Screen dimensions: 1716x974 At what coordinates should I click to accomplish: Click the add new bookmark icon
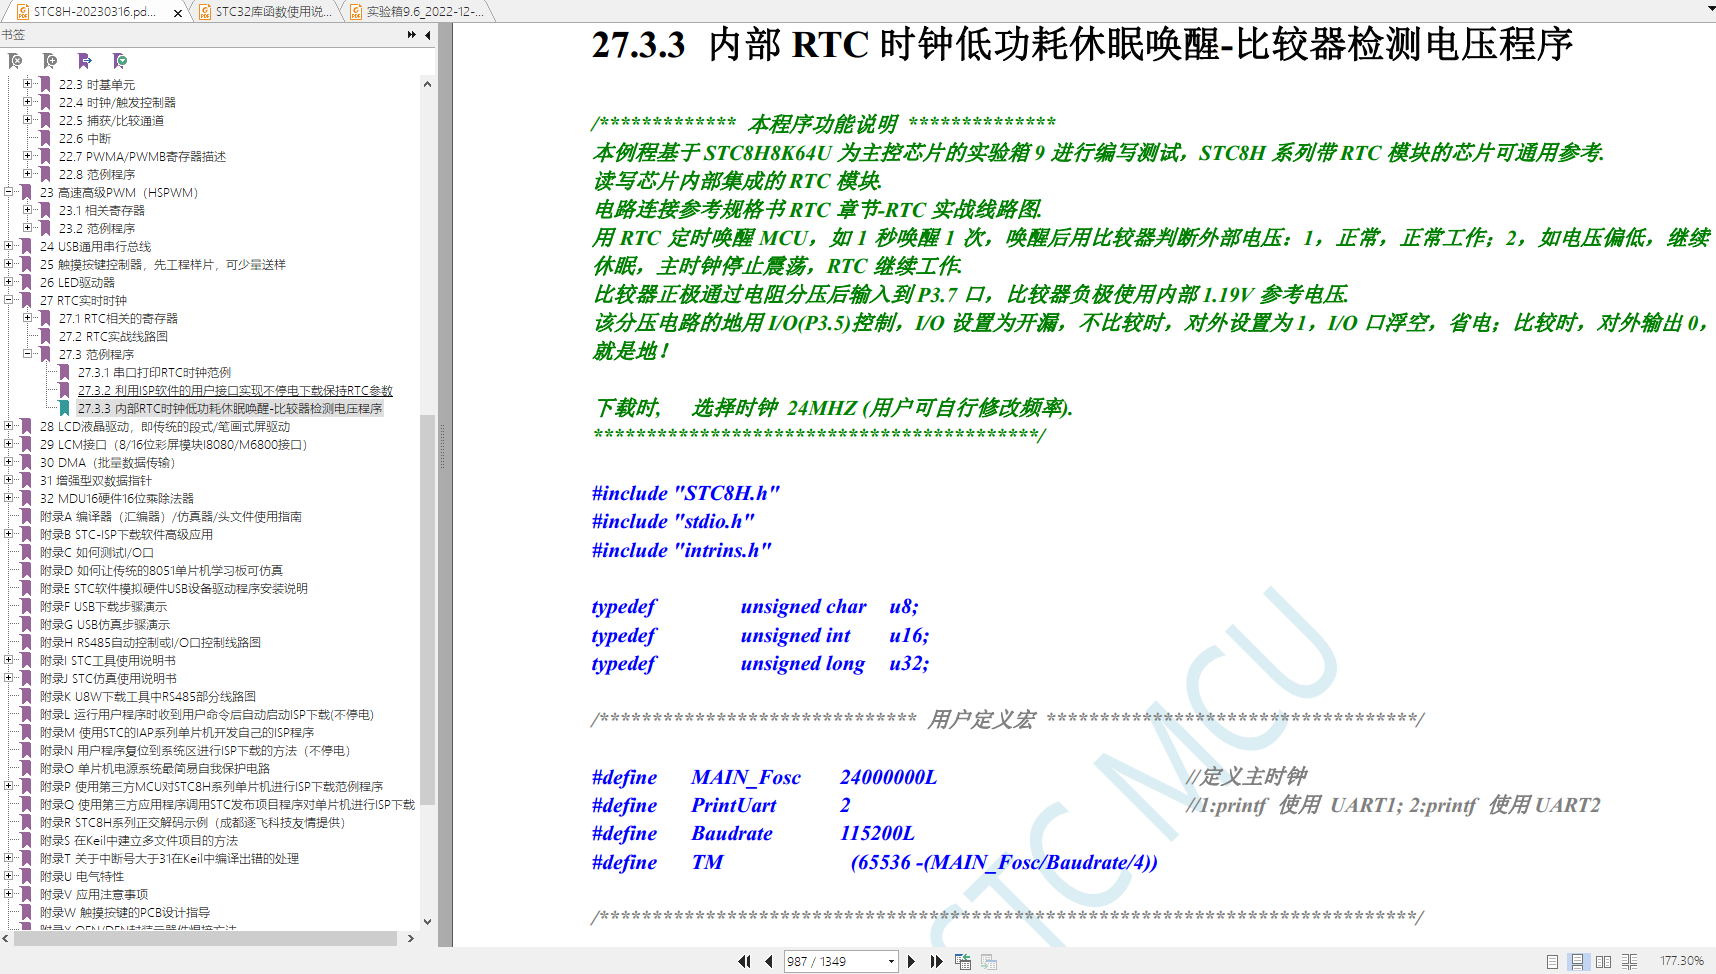pyautogui.click(x=50, y=61)
